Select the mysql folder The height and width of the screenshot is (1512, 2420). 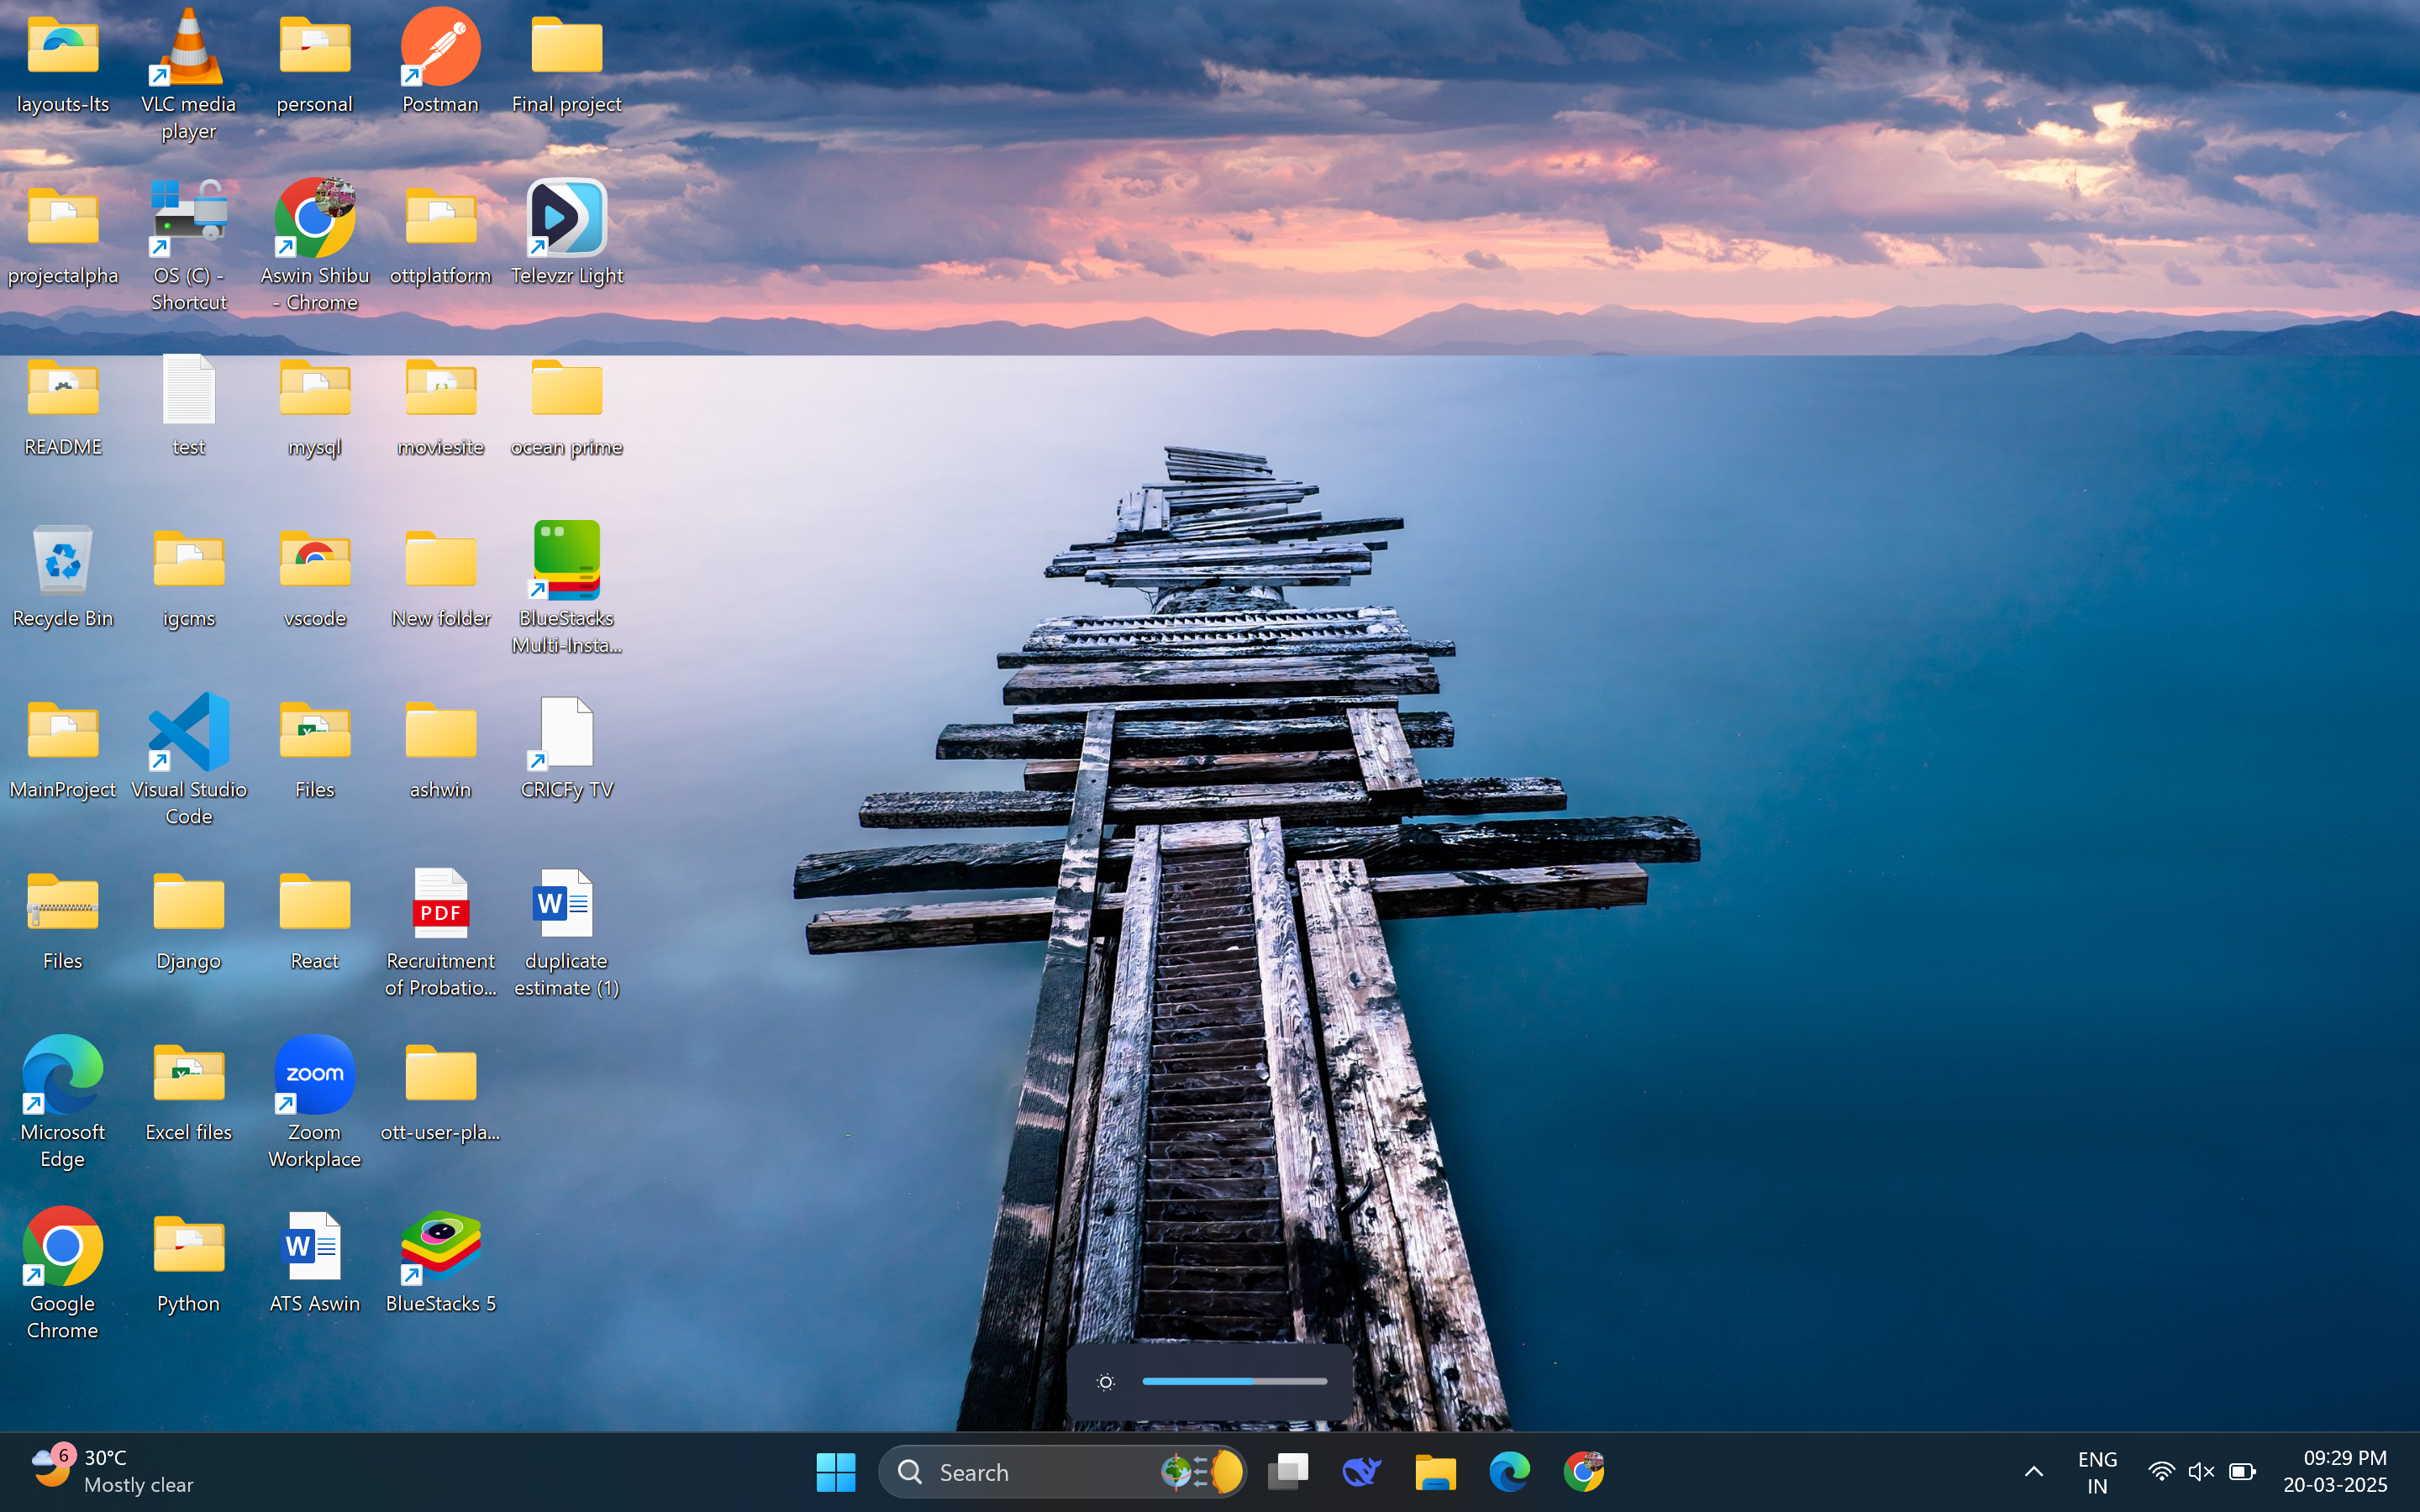[315, 390]
